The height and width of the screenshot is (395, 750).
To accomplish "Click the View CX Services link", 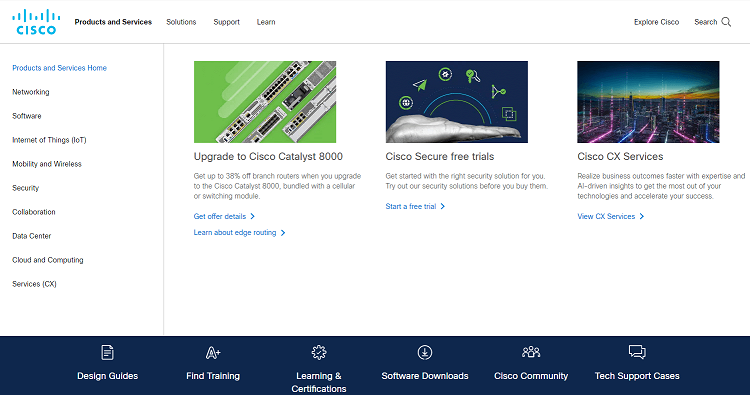I will point(606,217).
